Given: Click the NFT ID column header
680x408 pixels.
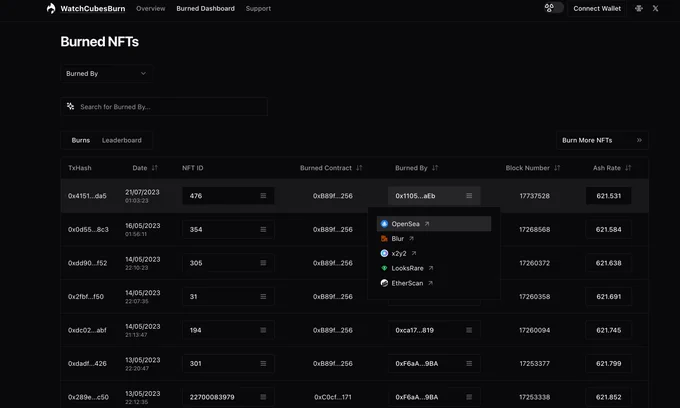Looking at the screenshot, I should click(193, 168).
